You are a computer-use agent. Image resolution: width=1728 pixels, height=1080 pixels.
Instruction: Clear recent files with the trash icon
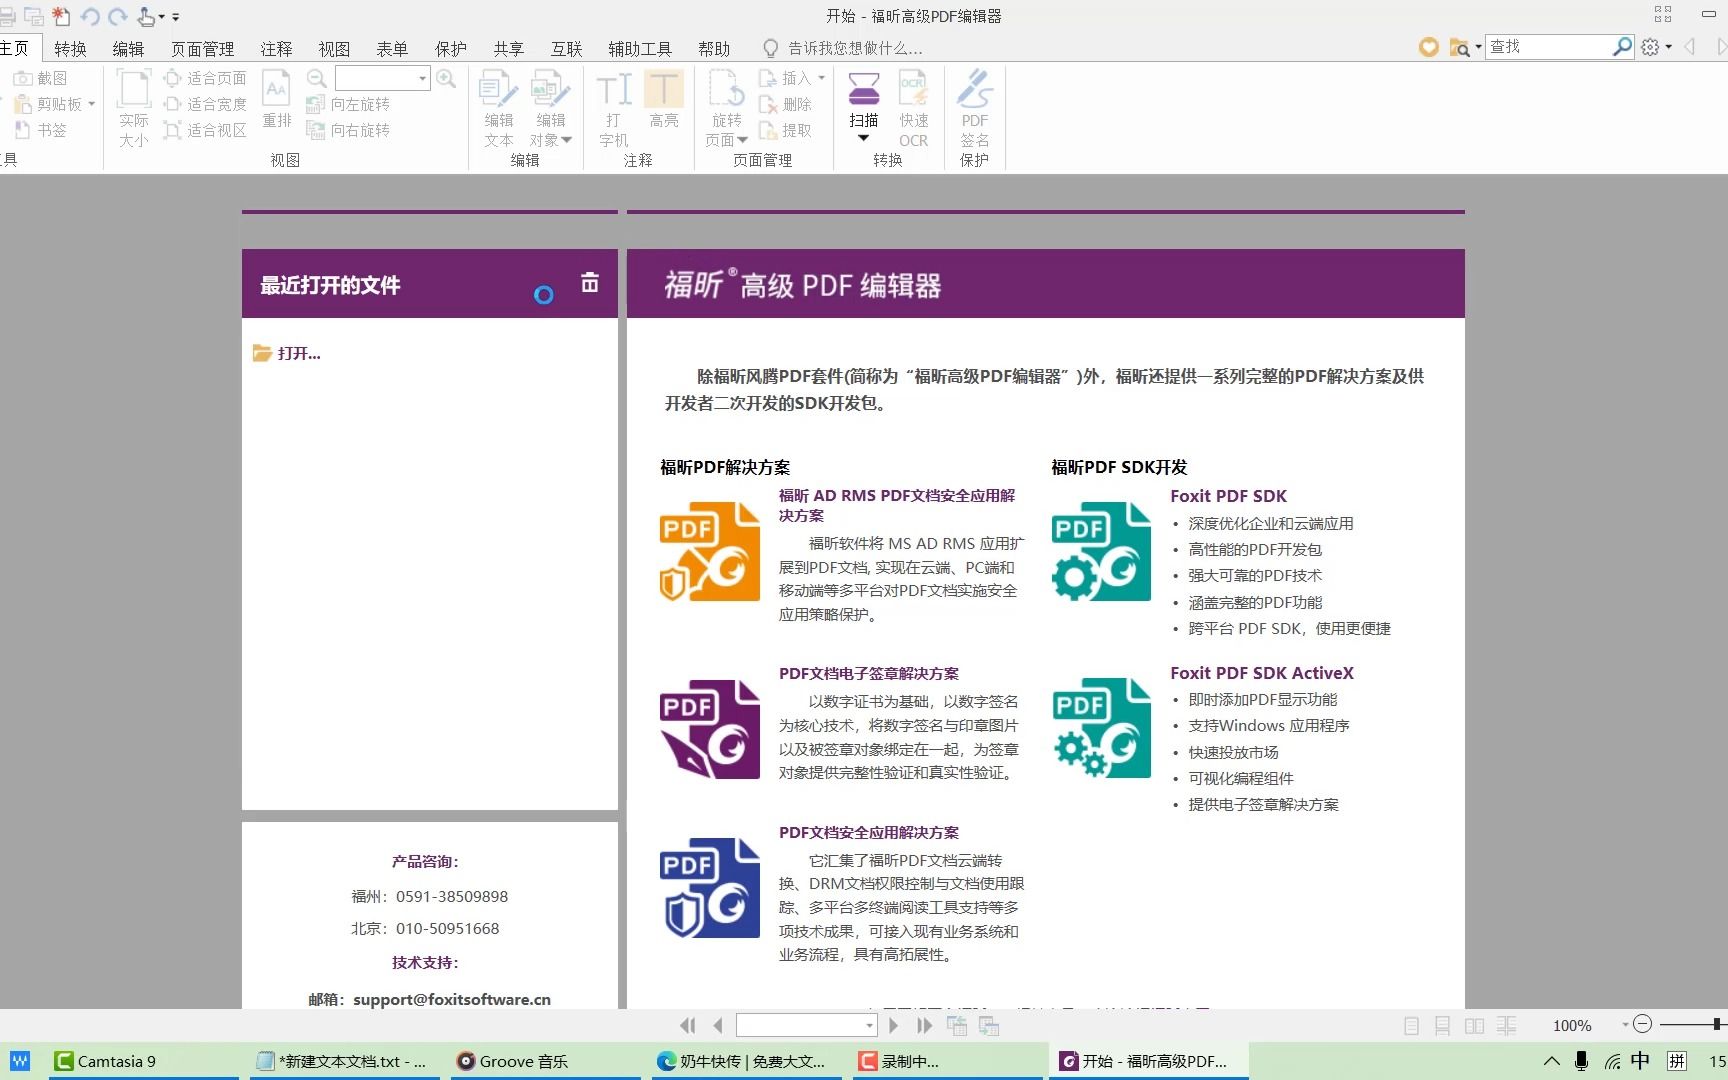590,283
